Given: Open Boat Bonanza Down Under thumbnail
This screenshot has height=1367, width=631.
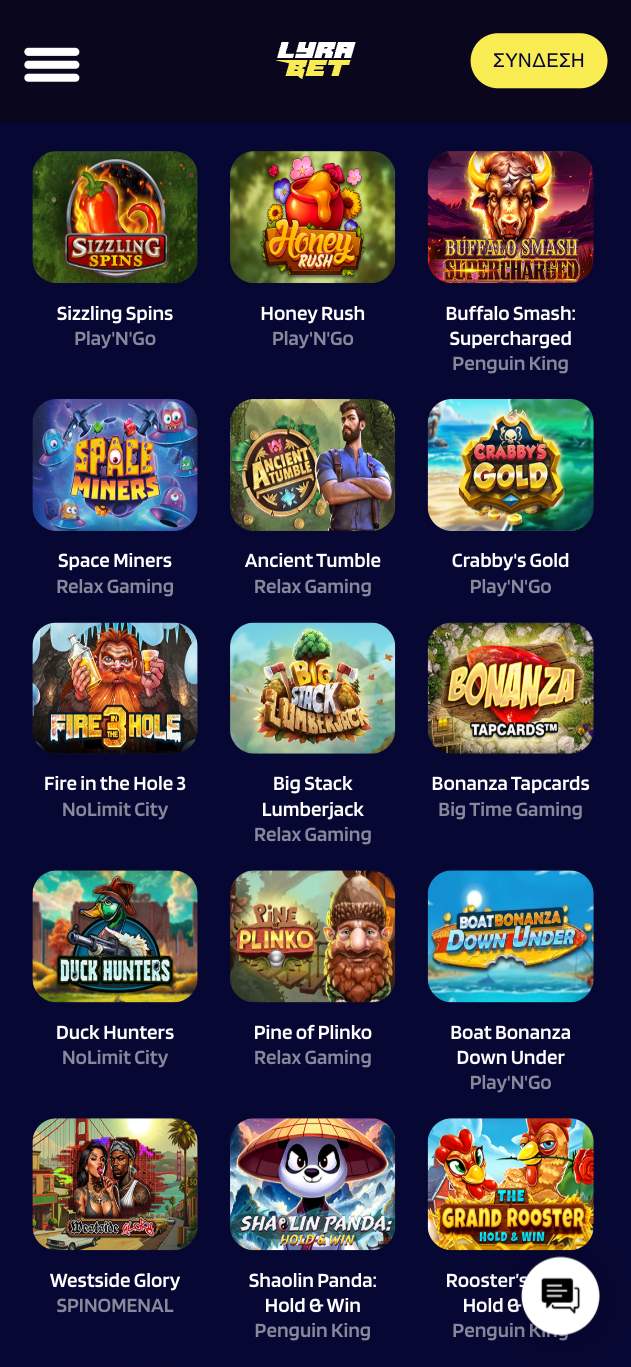Looking at the screenshot, I should (511, 936).
